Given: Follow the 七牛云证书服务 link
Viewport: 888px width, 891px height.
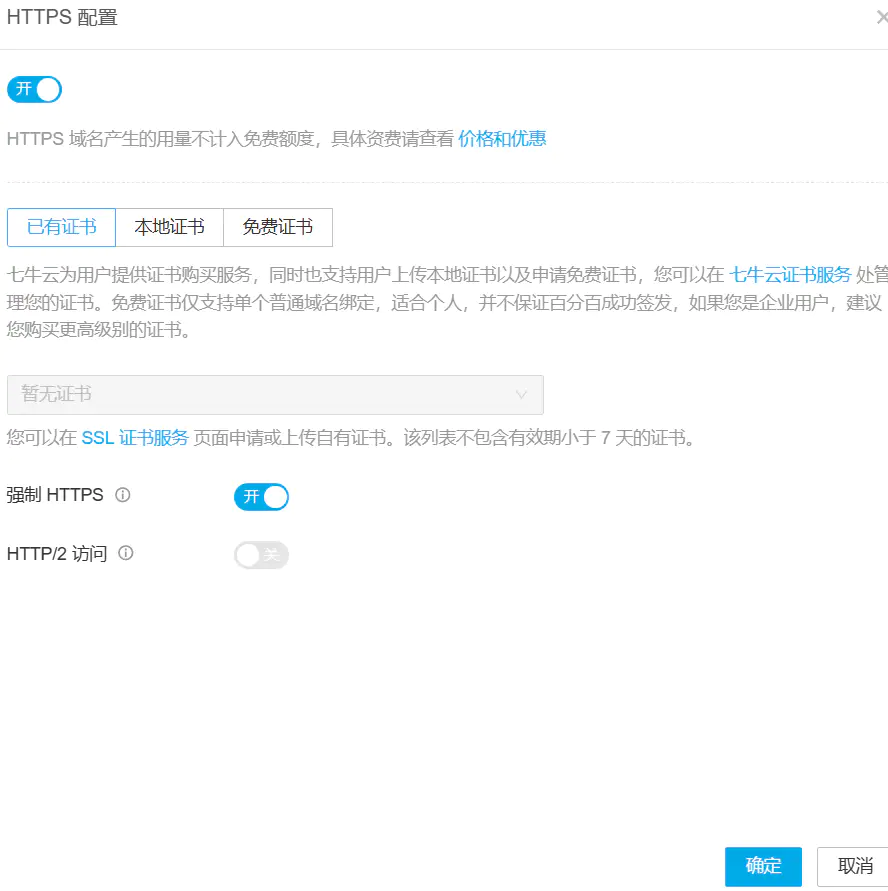Looking at the screenshot, I should (790, 275).
